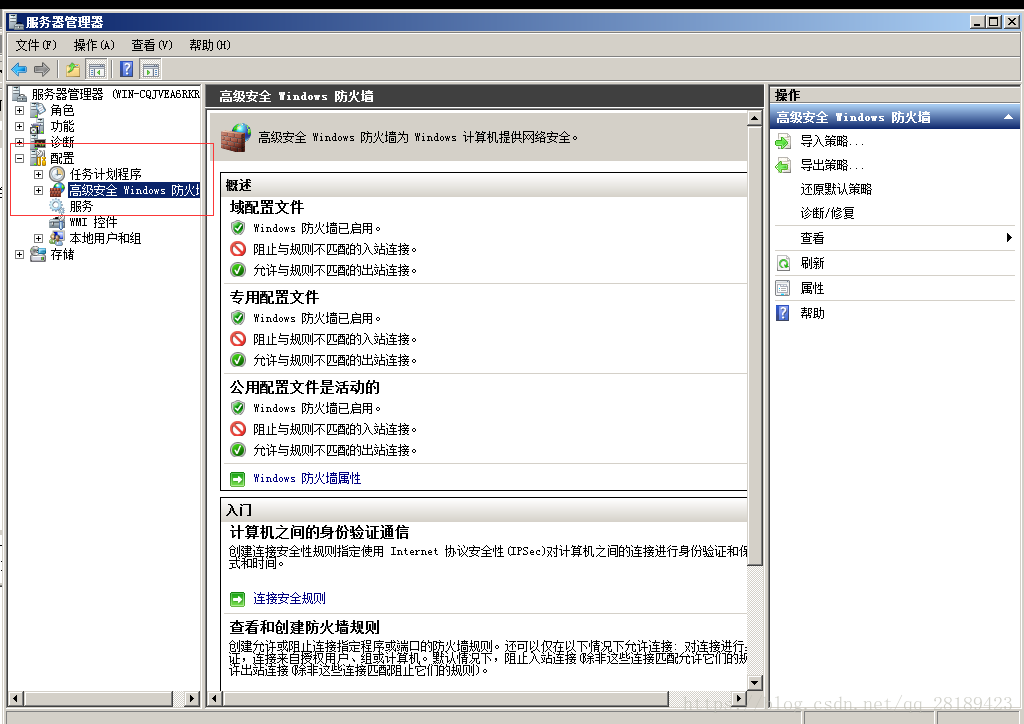The image size is (1024, 724).
Task: Open the Windows 防火墙属性 link
Action: point(307,479)
